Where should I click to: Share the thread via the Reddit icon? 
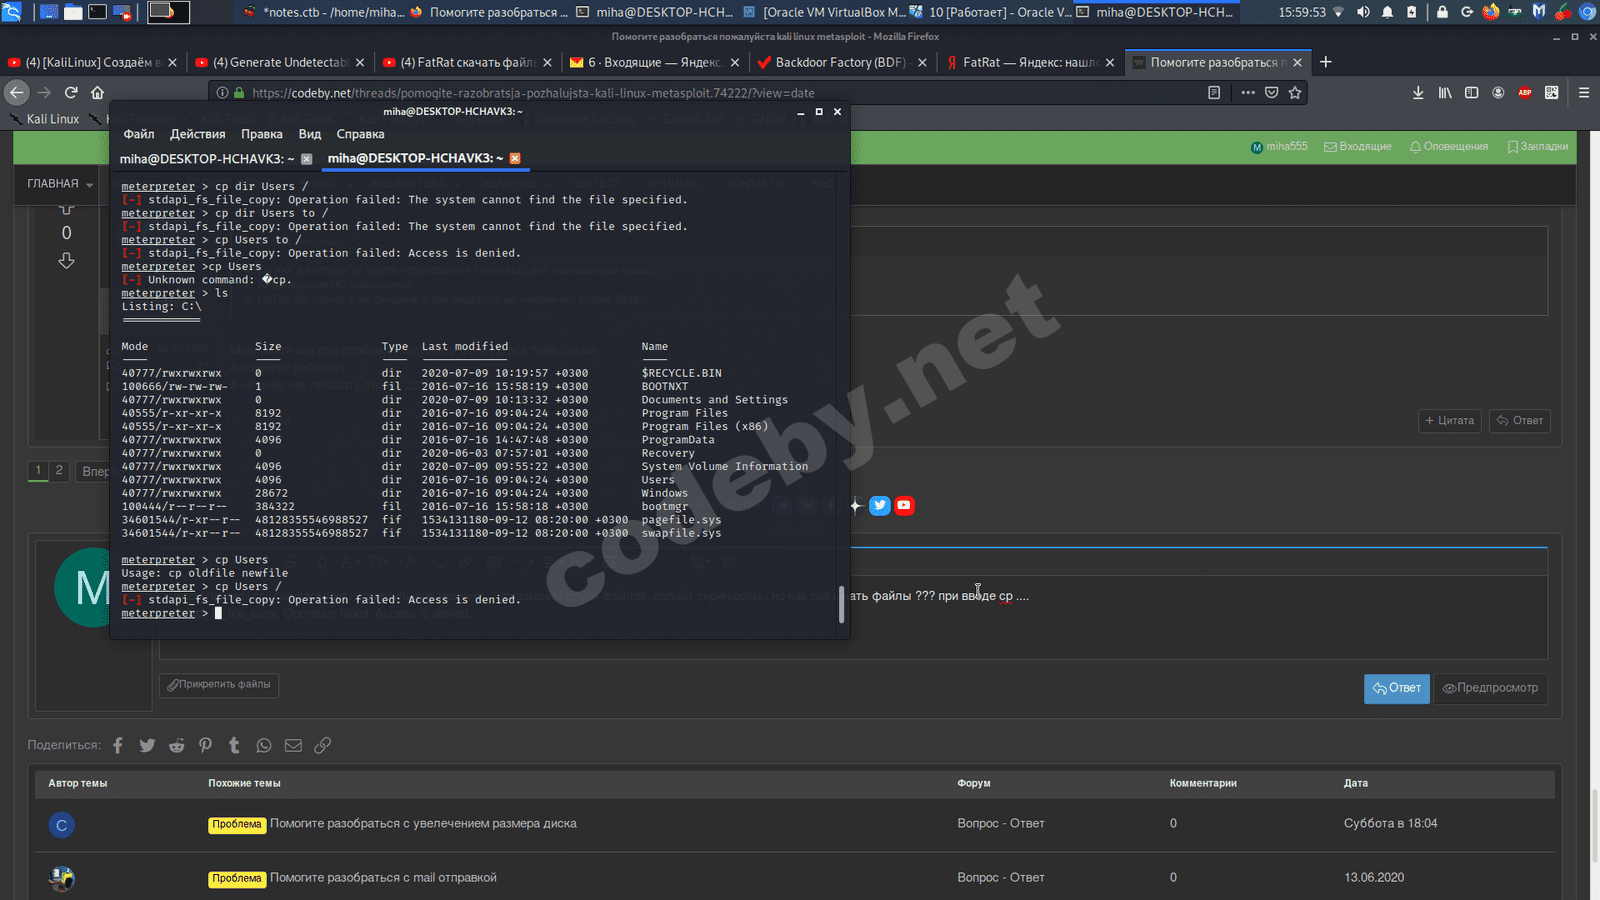coord(176,745)
